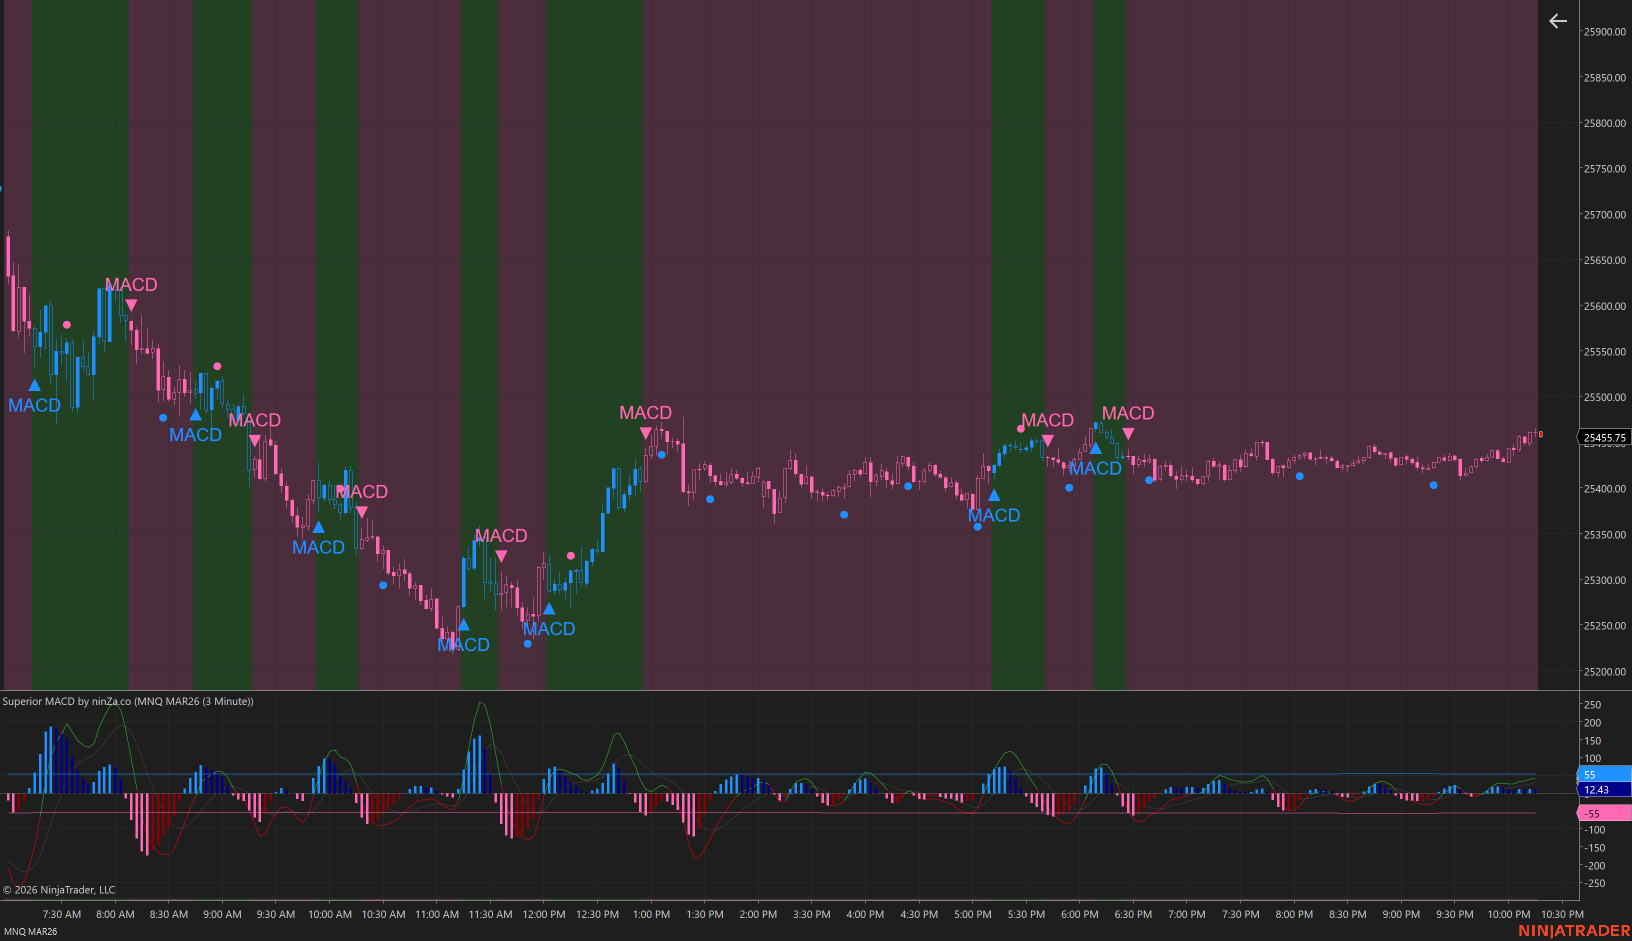Viewport: 1632px width, 941px height.
Task: Click the blue MACD up-arrow near 10:00 AM
Action: tap(318, 527)
